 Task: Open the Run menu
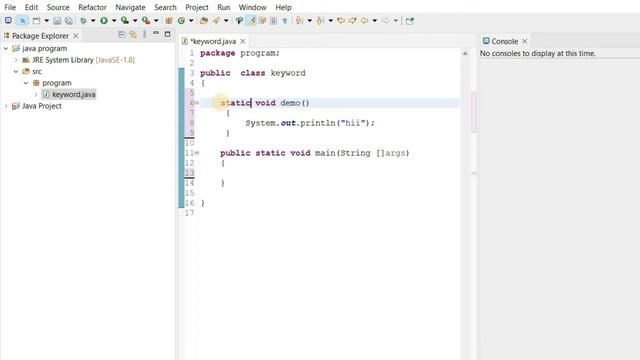pos(224,7)
